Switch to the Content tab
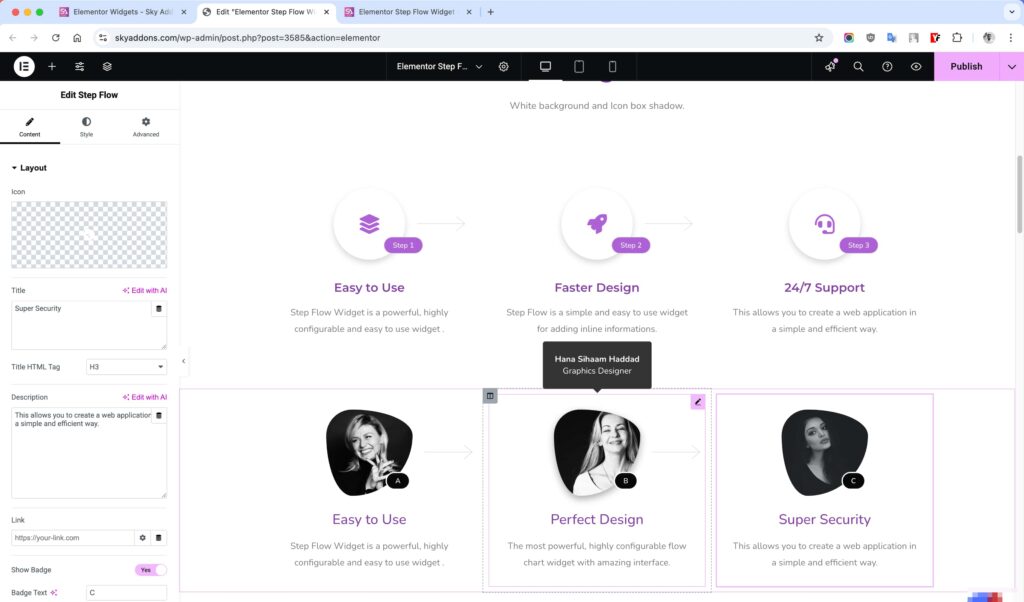 pos(29,127)
